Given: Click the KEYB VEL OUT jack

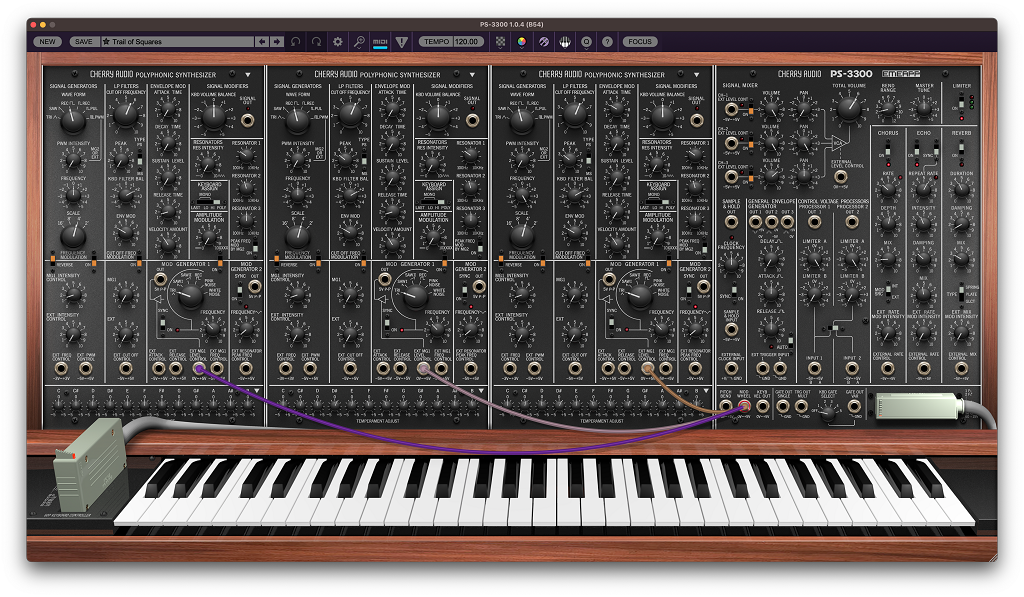Looking at the screenshot, I should click(x=762, y=407).
